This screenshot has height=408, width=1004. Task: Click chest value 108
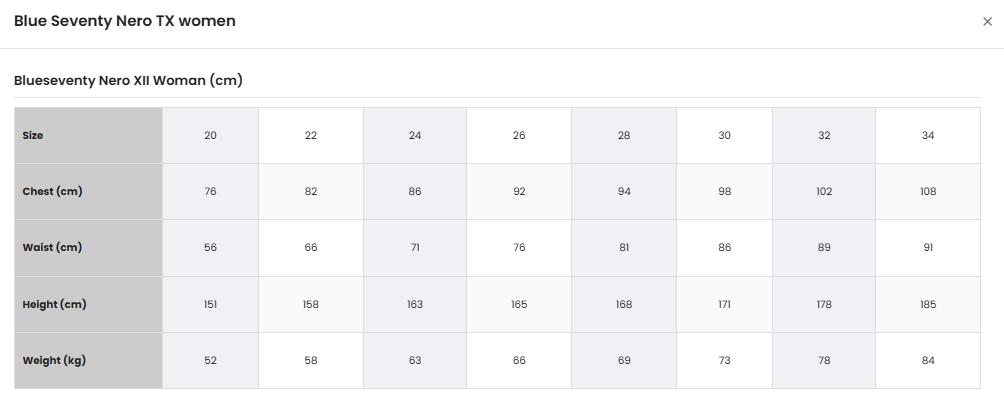tap(928, 192)
